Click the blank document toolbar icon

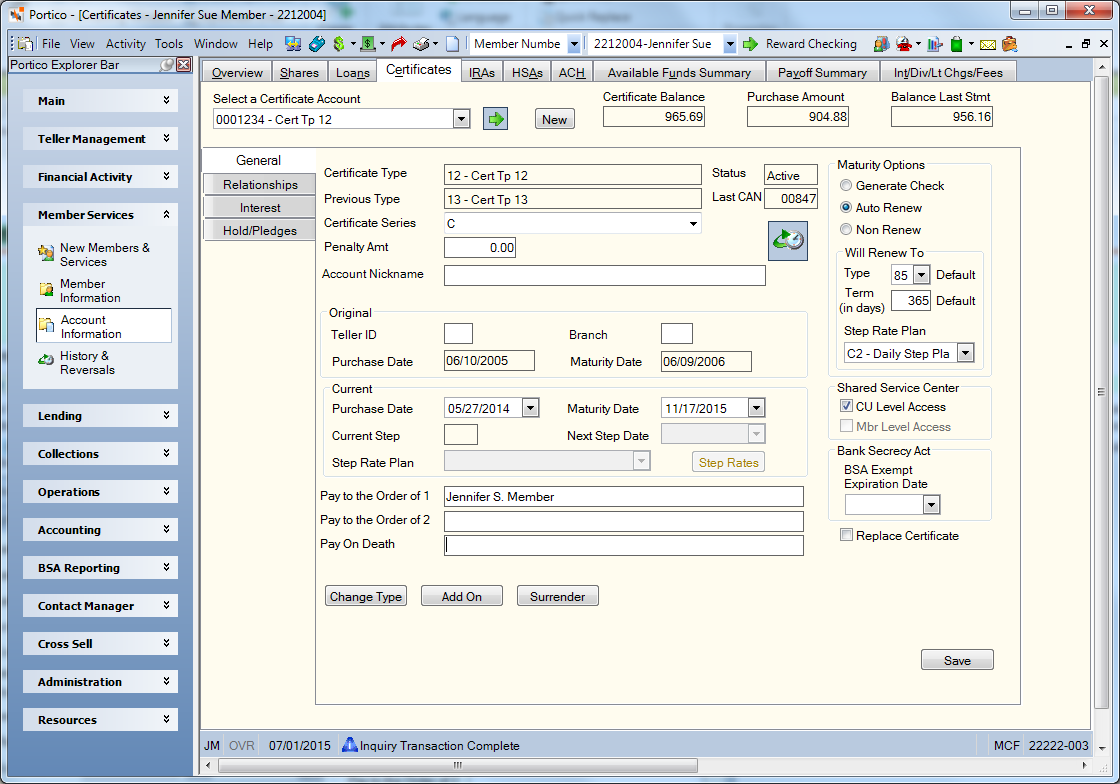click(452, 44)
